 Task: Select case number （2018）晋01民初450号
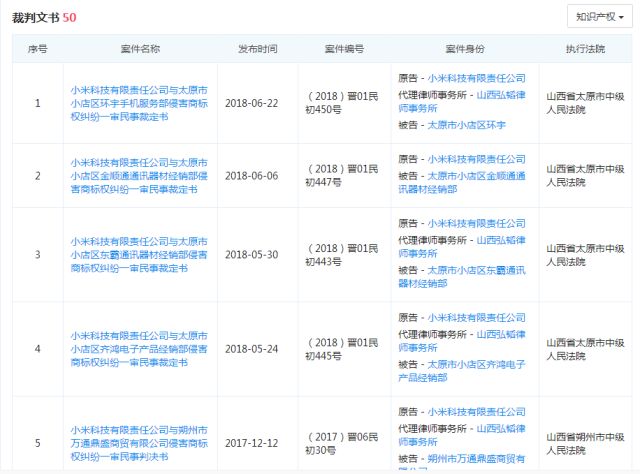[342, 103]
